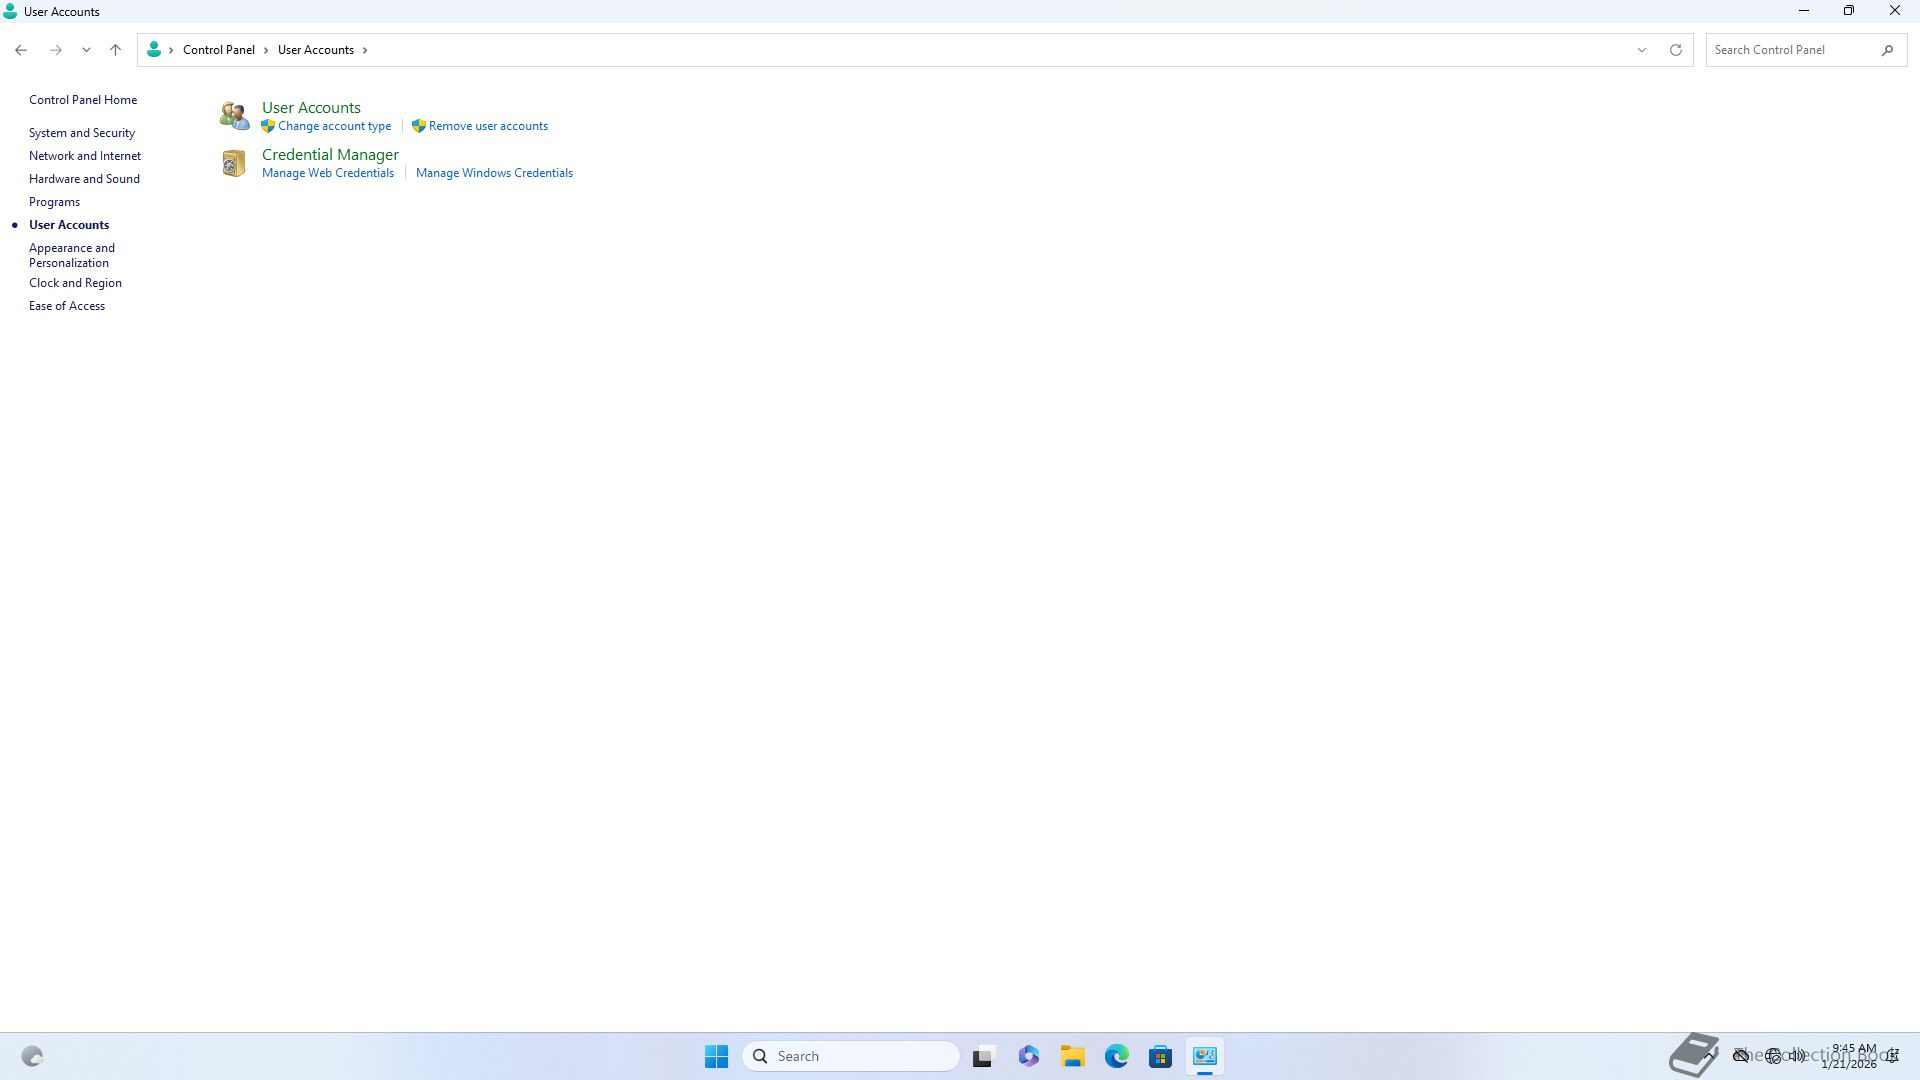Click the Search Control Panel field

click(1790, 50)
